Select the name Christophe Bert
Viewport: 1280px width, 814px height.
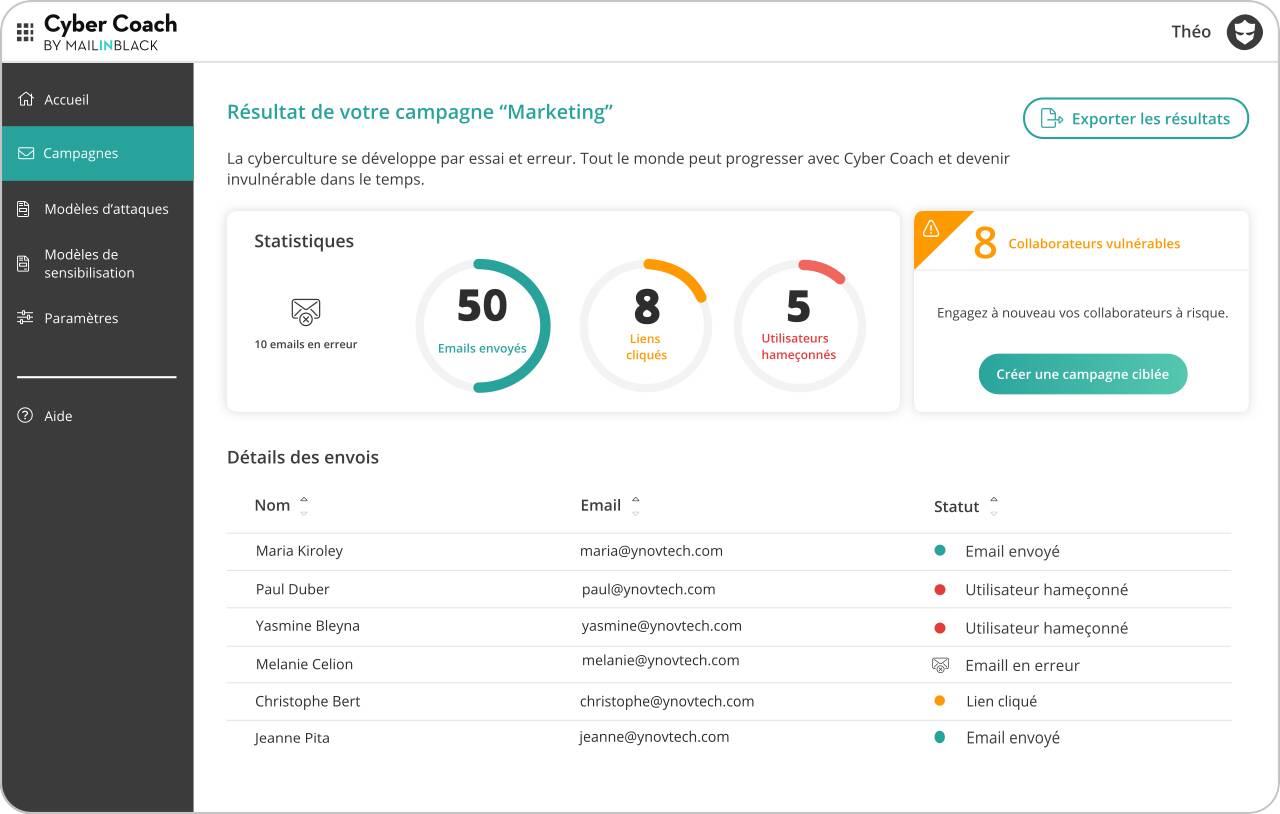[x=307, y=701]
